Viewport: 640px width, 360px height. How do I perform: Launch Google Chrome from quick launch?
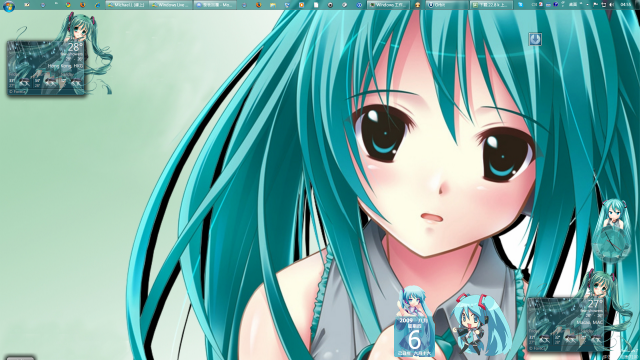point(68,5)
